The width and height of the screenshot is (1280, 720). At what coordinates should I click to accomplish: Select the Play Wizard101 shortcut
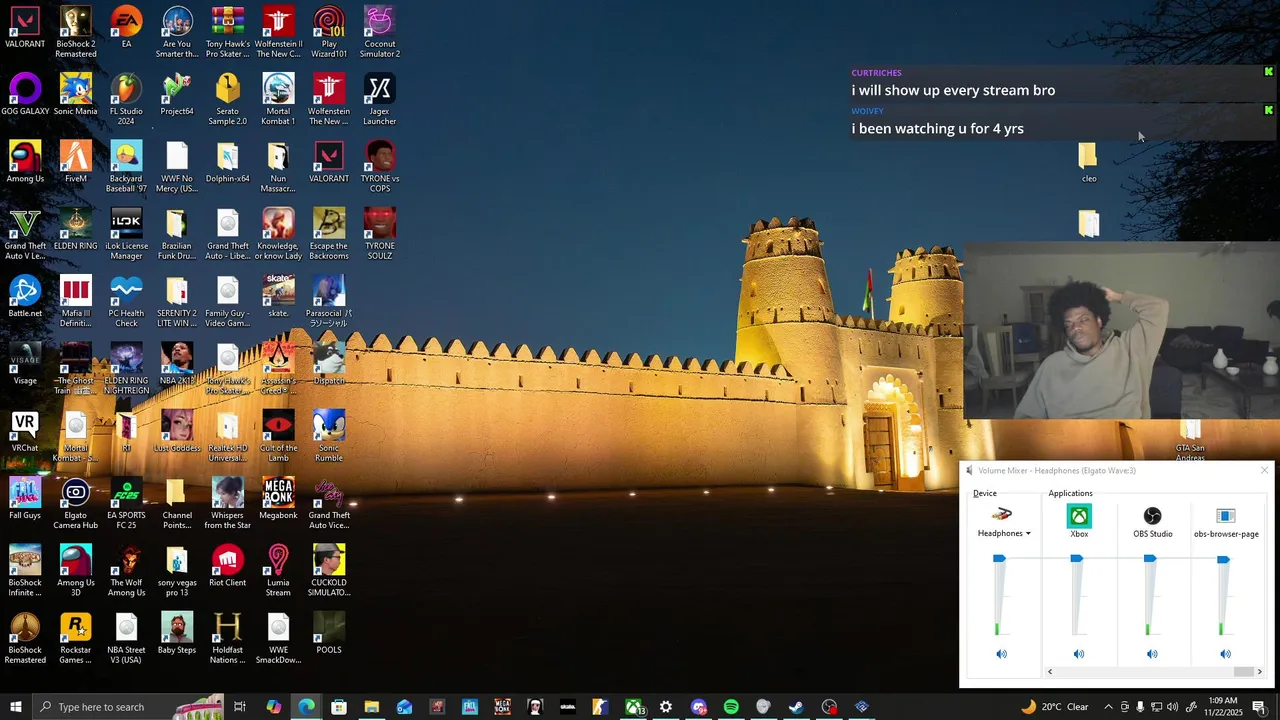(x=329, y=32)
